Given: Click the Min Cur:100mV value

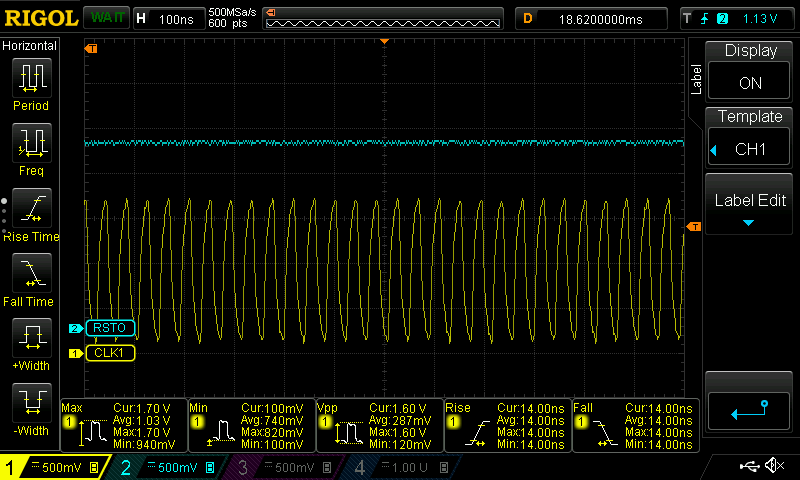Looking at the screenshot, I should point(272,409).
